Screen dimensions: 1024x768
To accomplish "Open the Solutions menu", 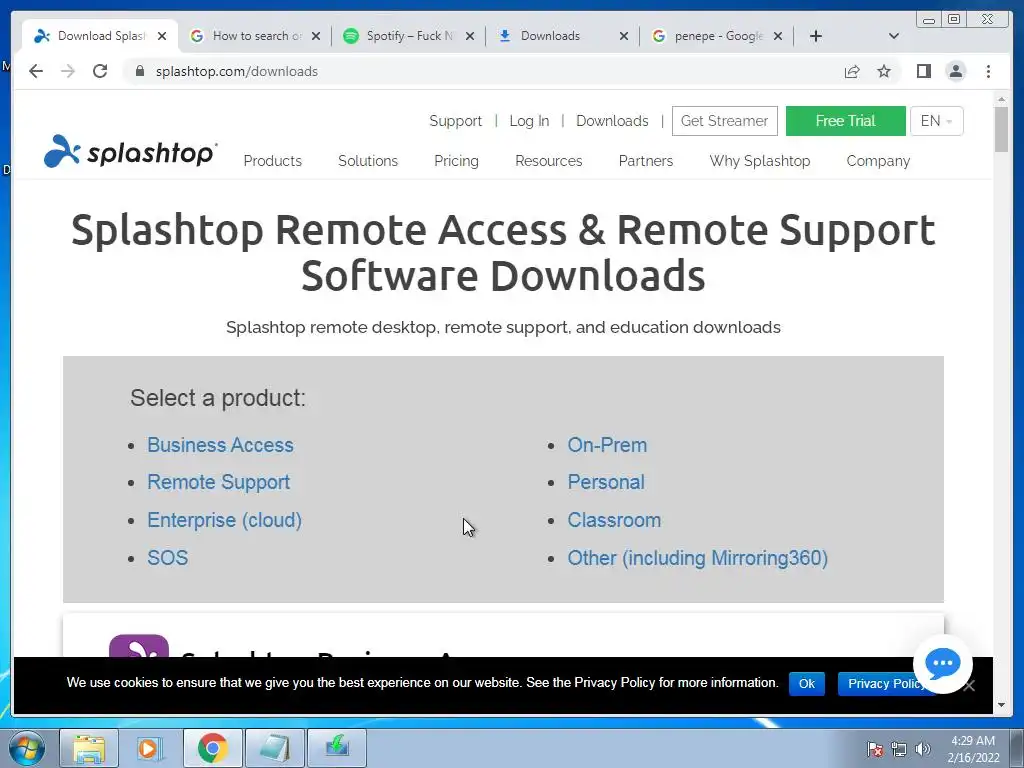I will coord(368,161).
